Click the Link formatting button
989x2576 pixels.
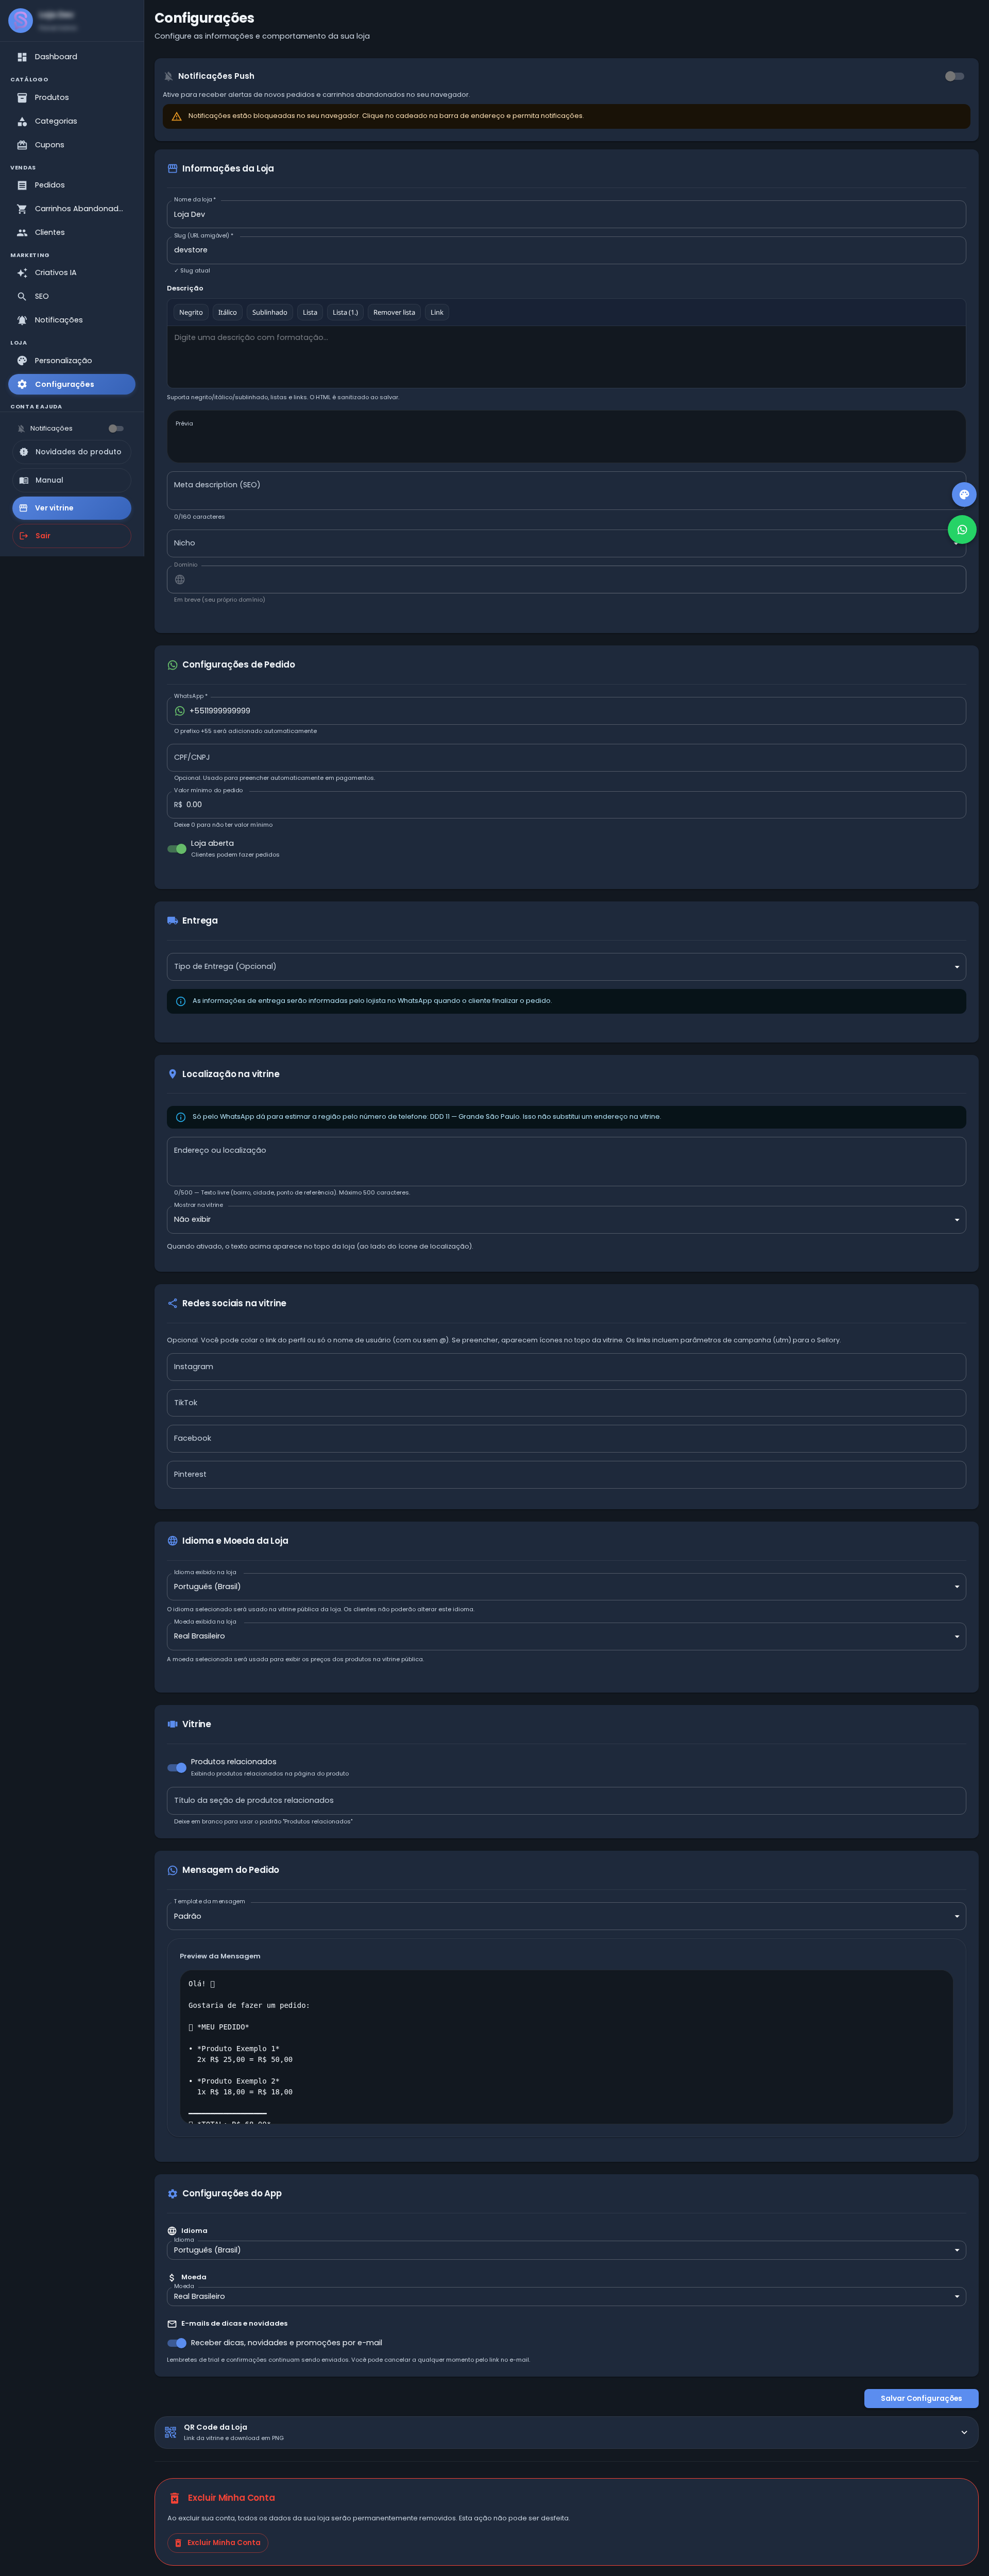(437, 312)
